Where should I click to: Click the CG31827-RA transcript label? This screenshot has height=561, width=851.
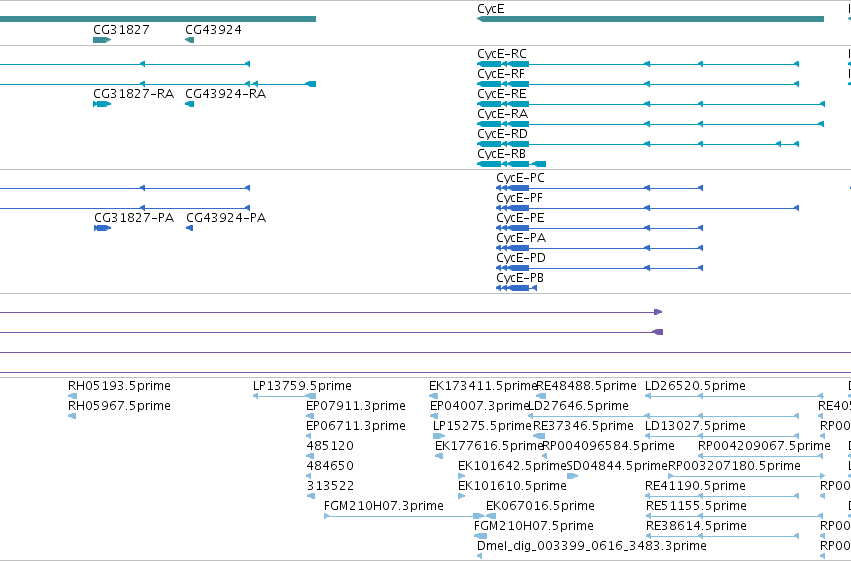(134, 94)
